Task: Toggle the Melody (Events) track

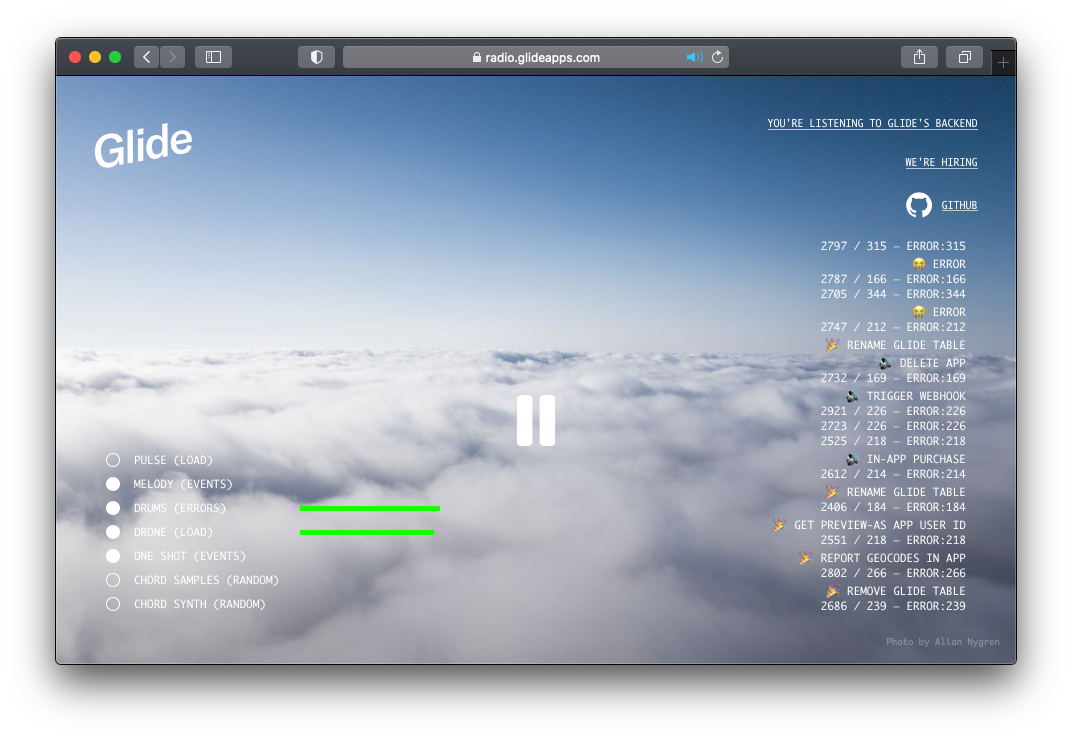Action: [x=113, y=484]
